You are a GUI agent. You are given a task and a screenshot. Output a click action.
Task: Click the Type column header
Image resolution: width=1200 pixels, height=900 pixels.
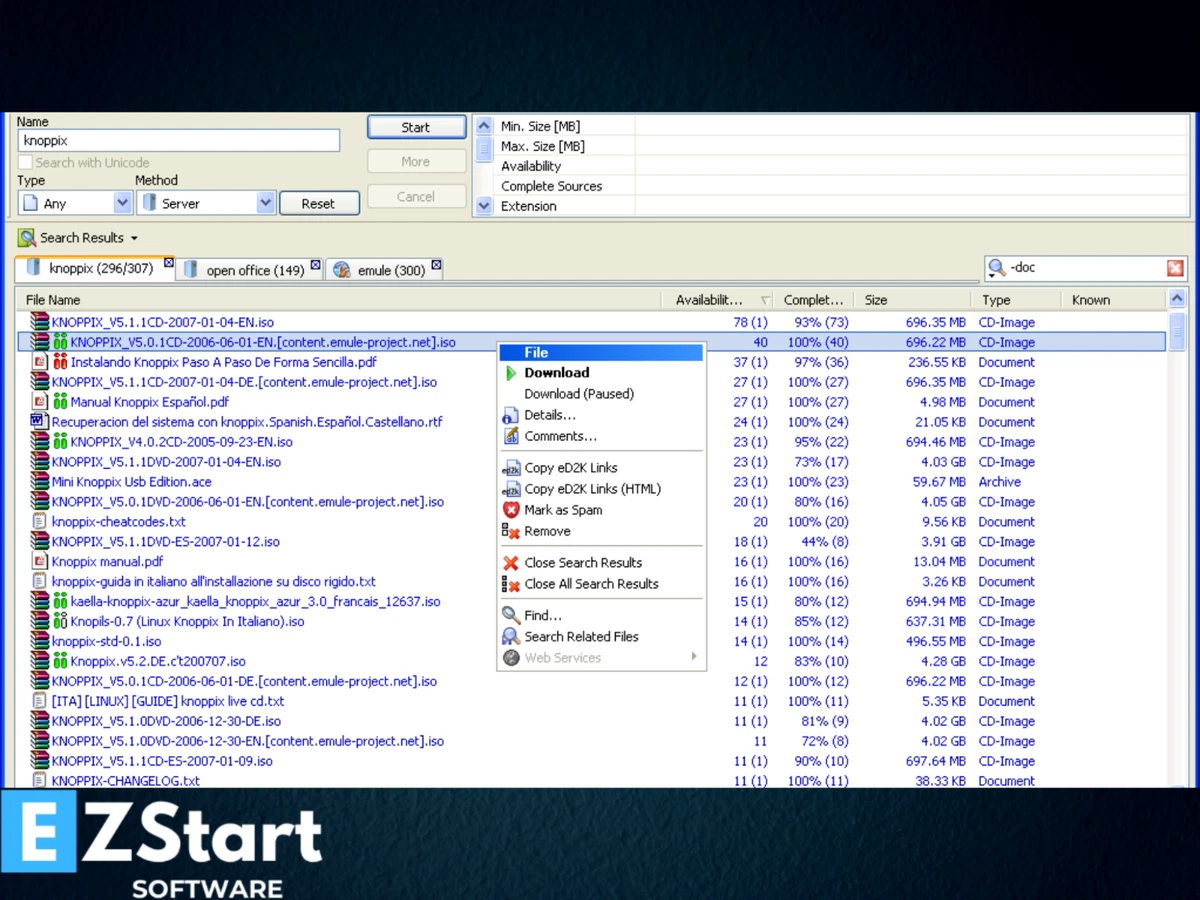pyautogui.click(x=1015, y=300)
